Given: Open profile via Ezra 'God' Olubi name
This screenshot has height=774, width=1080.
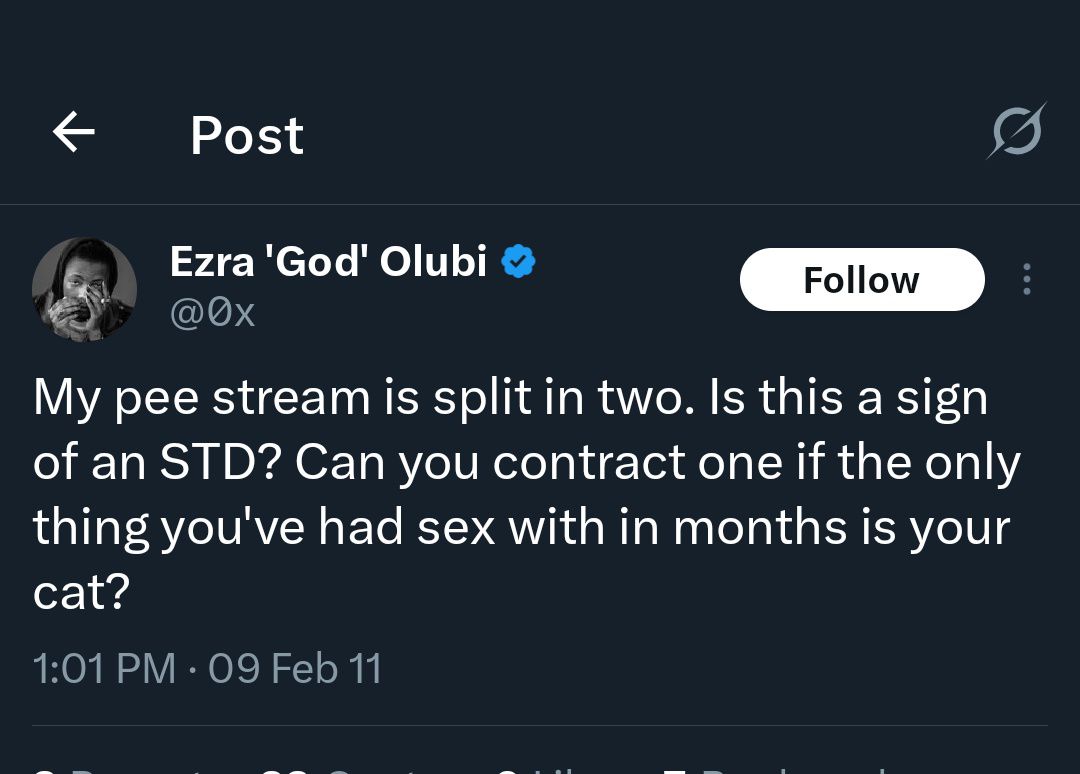Looking at the screenshot, I should click(328, 262).
